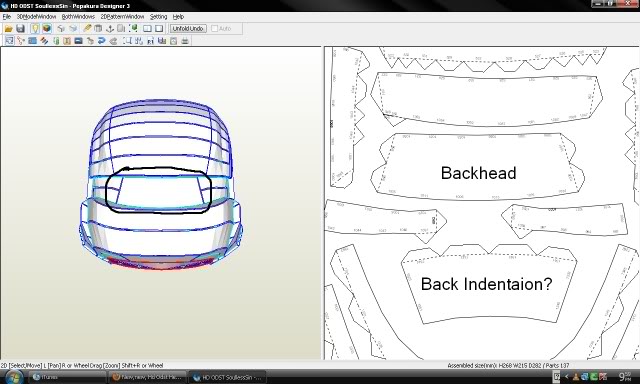
Task: Save the file with the floppy disk icon
Action: 20,29
